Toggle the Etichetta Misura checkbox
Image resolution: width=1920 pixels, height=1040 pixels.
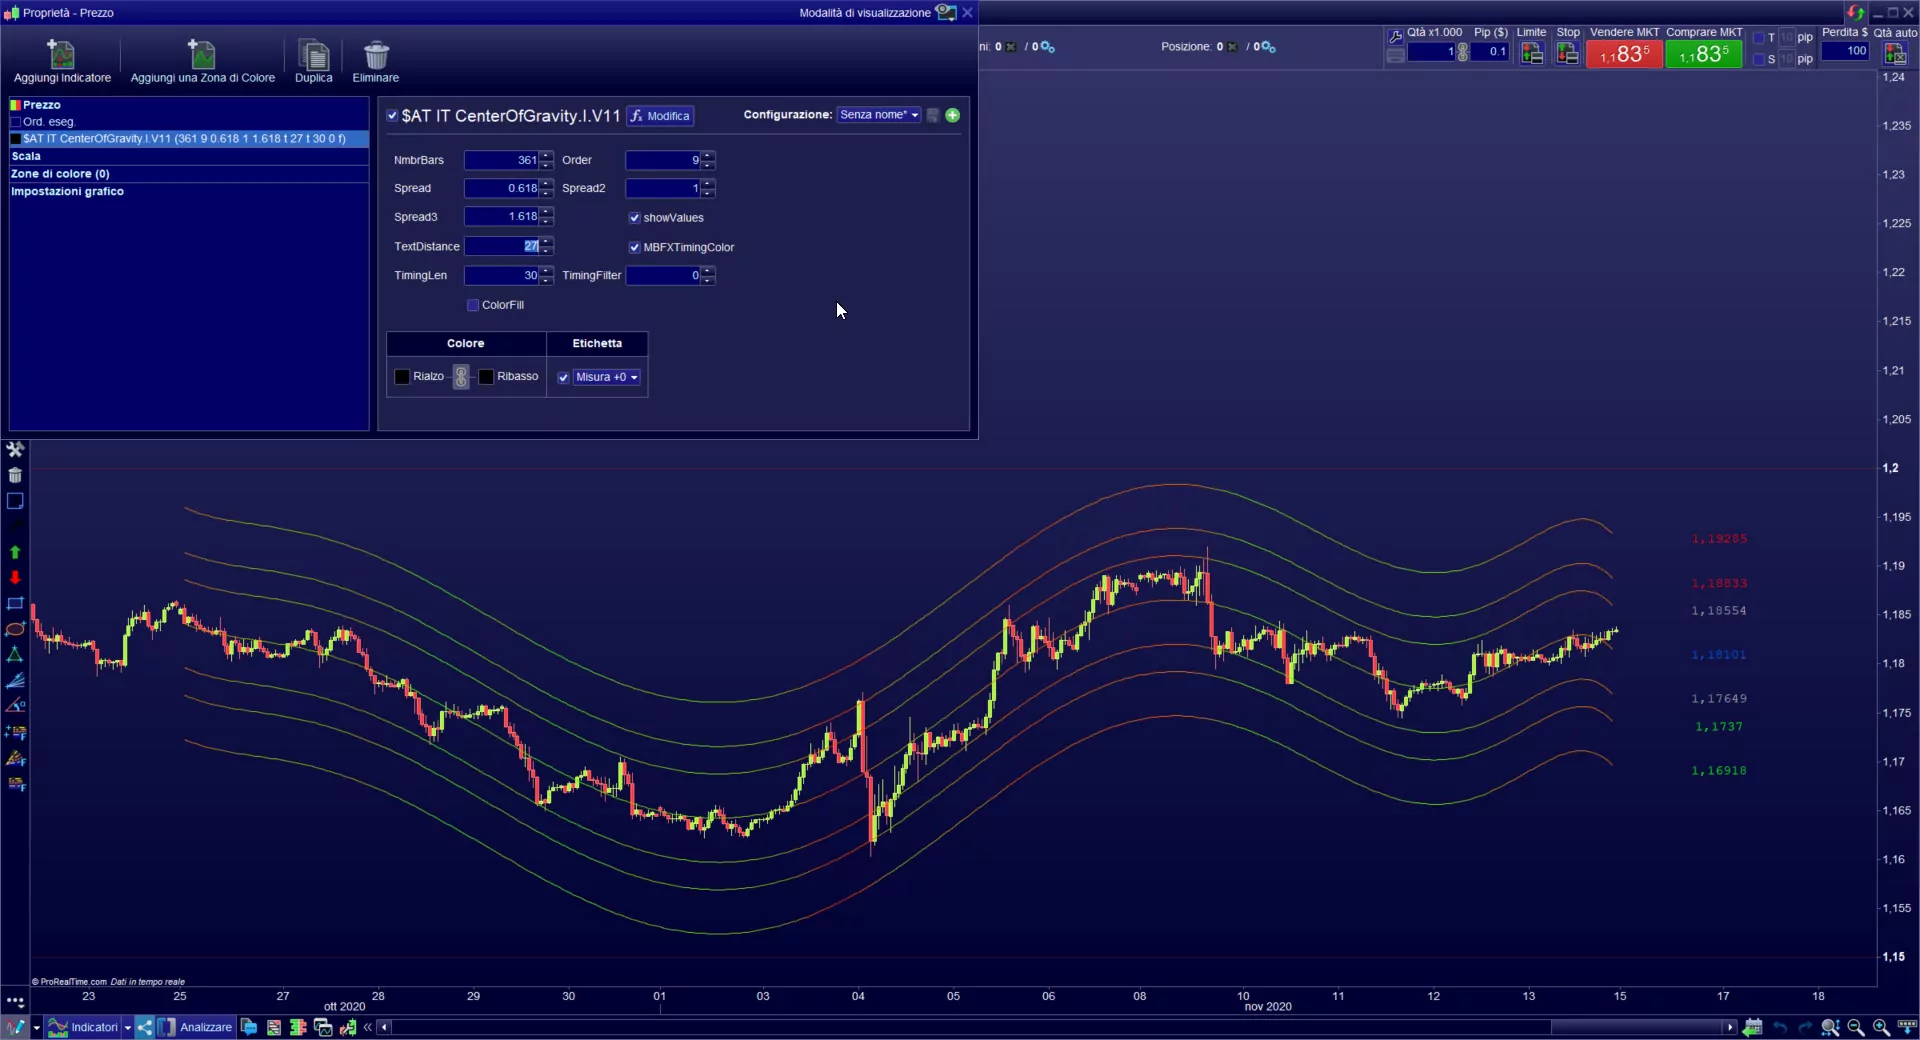pyautogui.click(x=564, y=378)
